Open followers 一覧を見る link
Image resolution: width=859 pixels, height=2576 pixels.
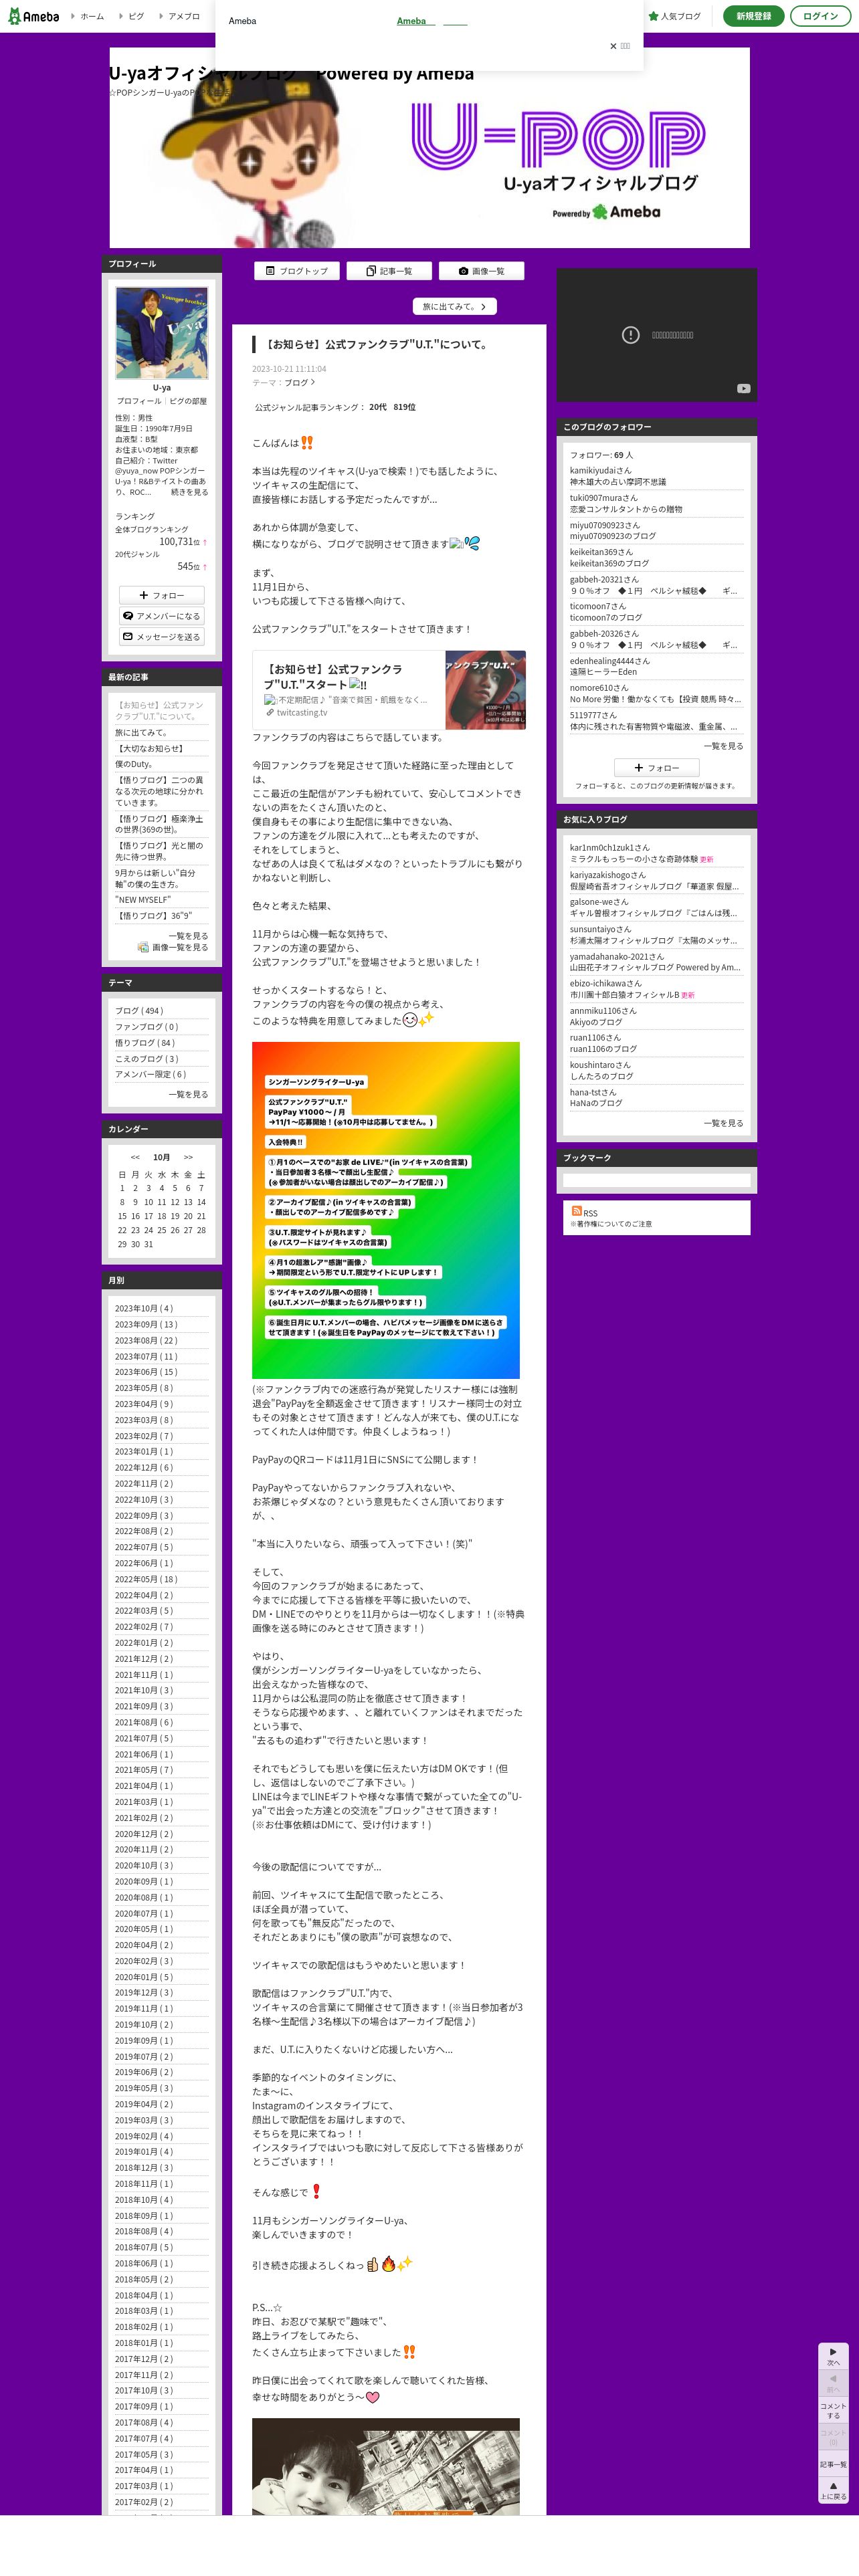[723, 746]
